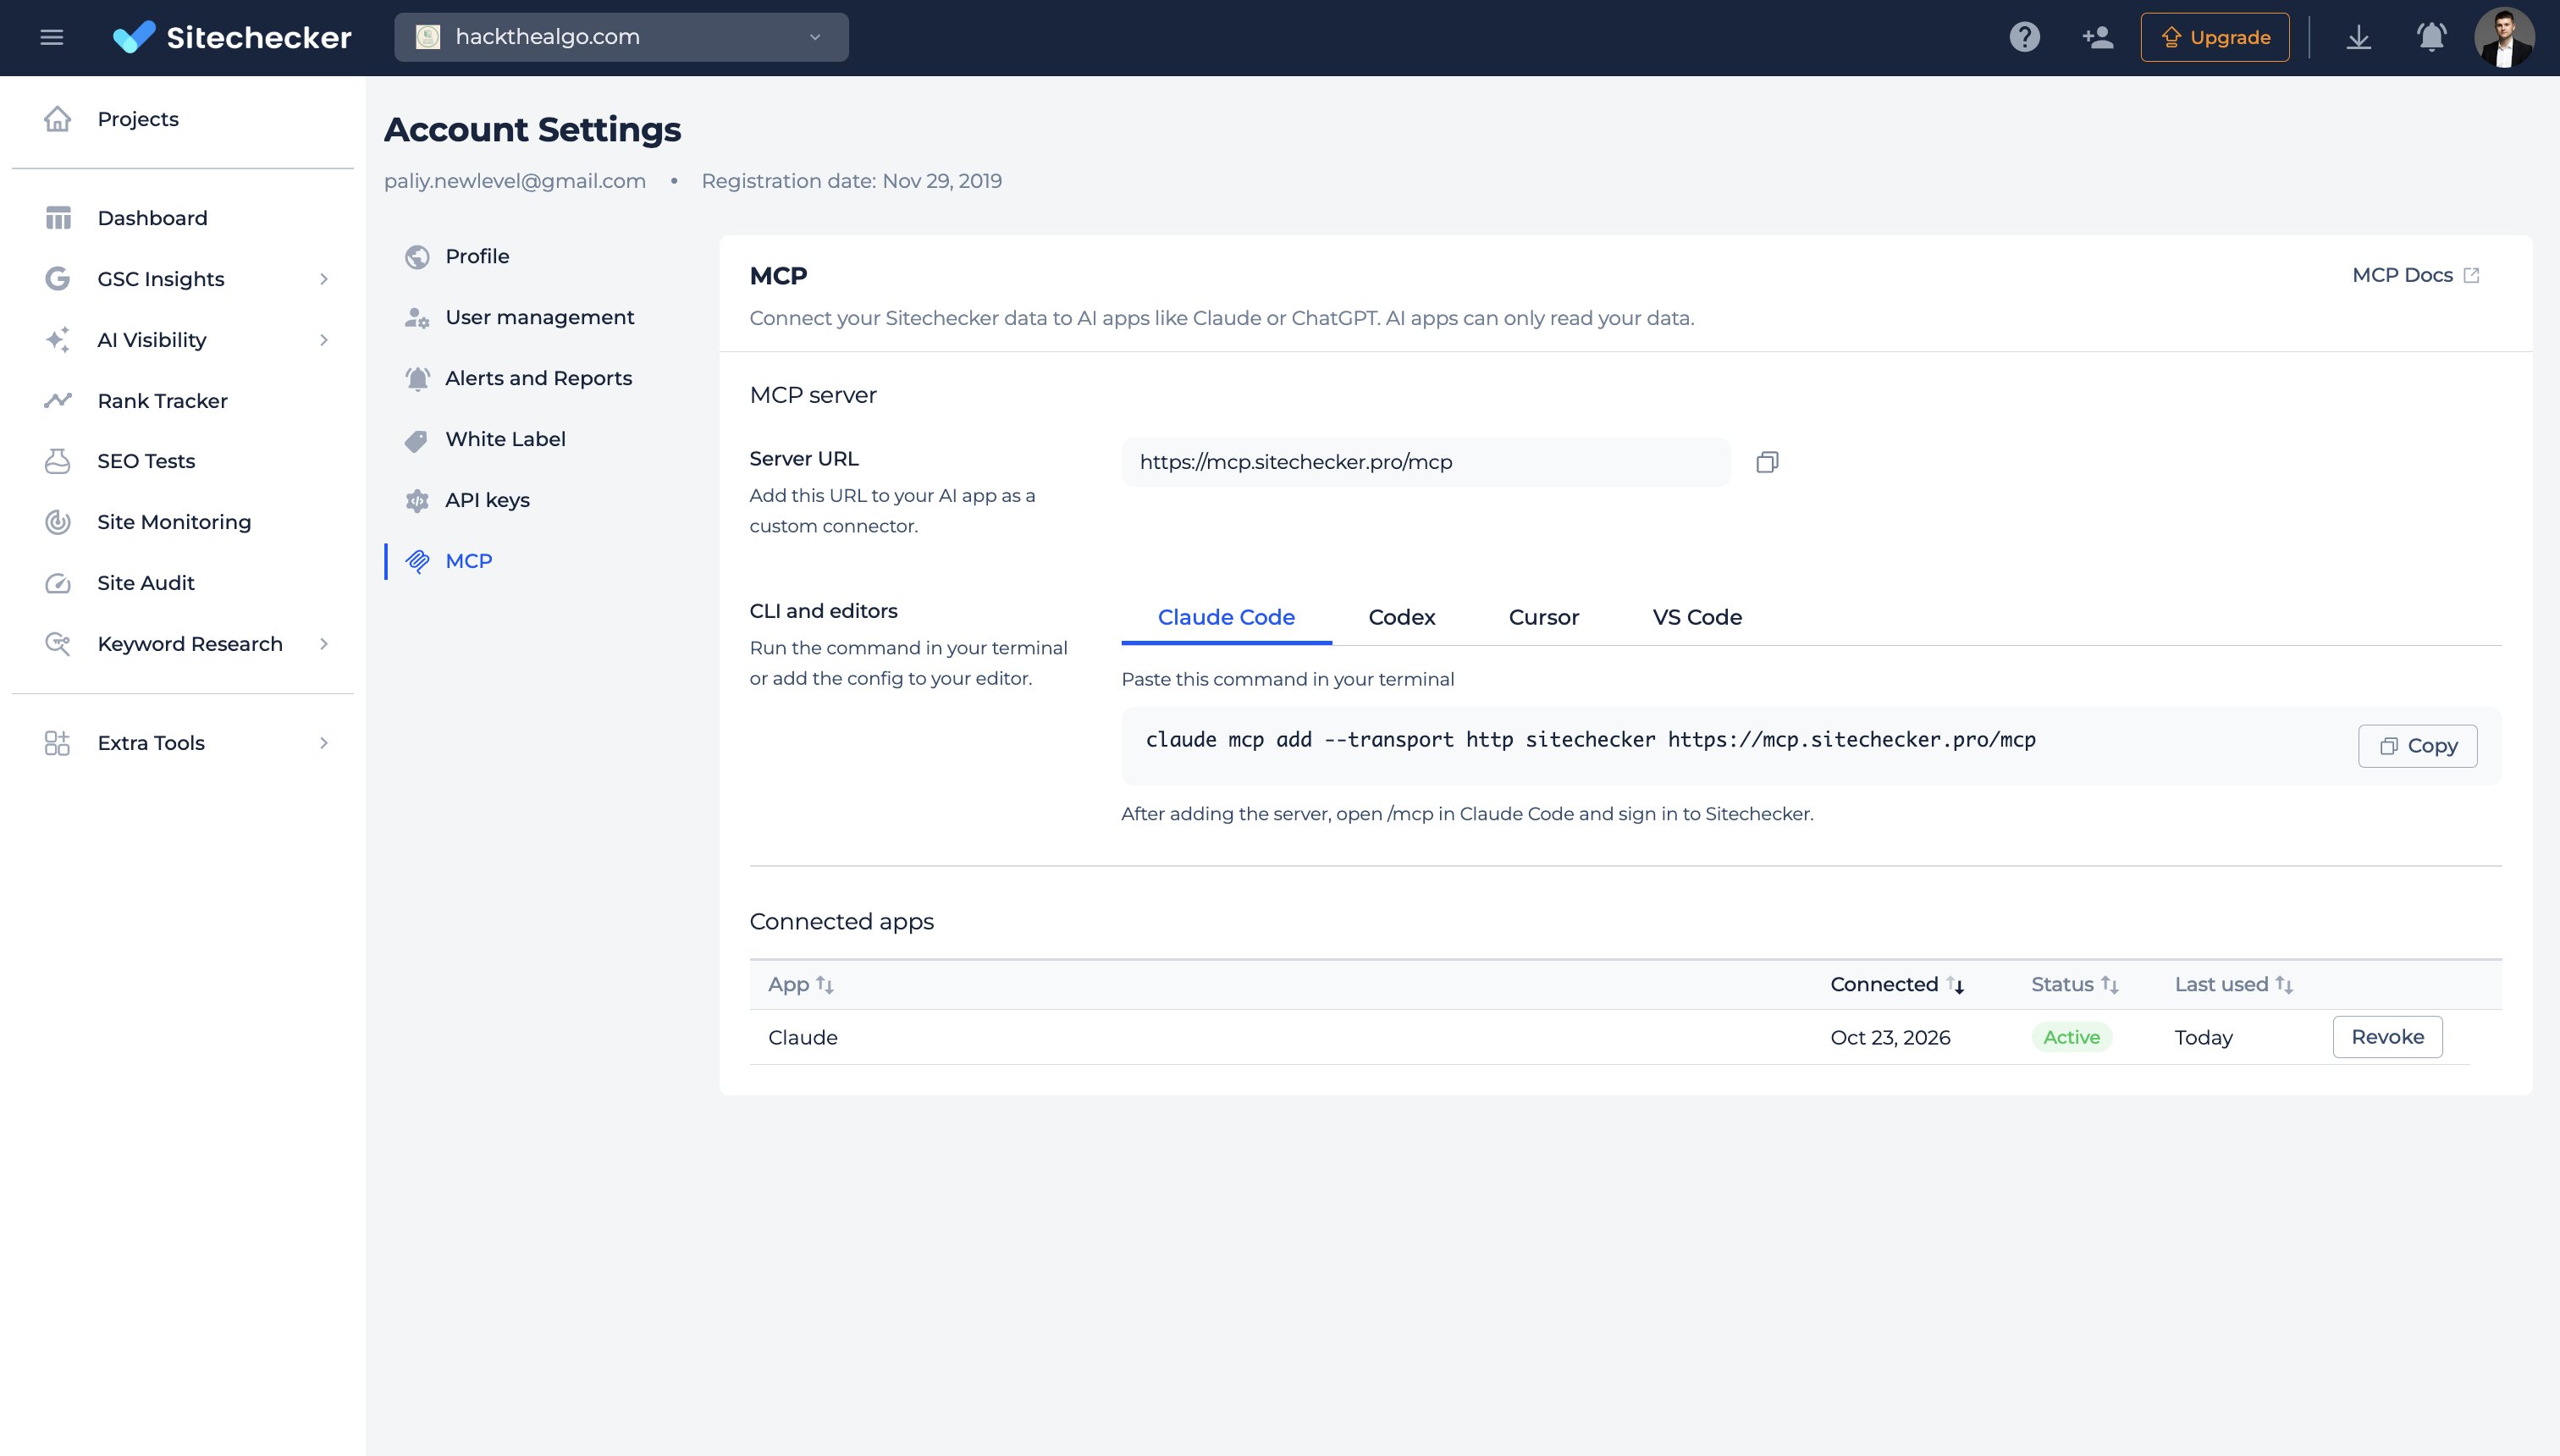Open the hackthealgo.com project dropdown

click(x=621, y=37)
